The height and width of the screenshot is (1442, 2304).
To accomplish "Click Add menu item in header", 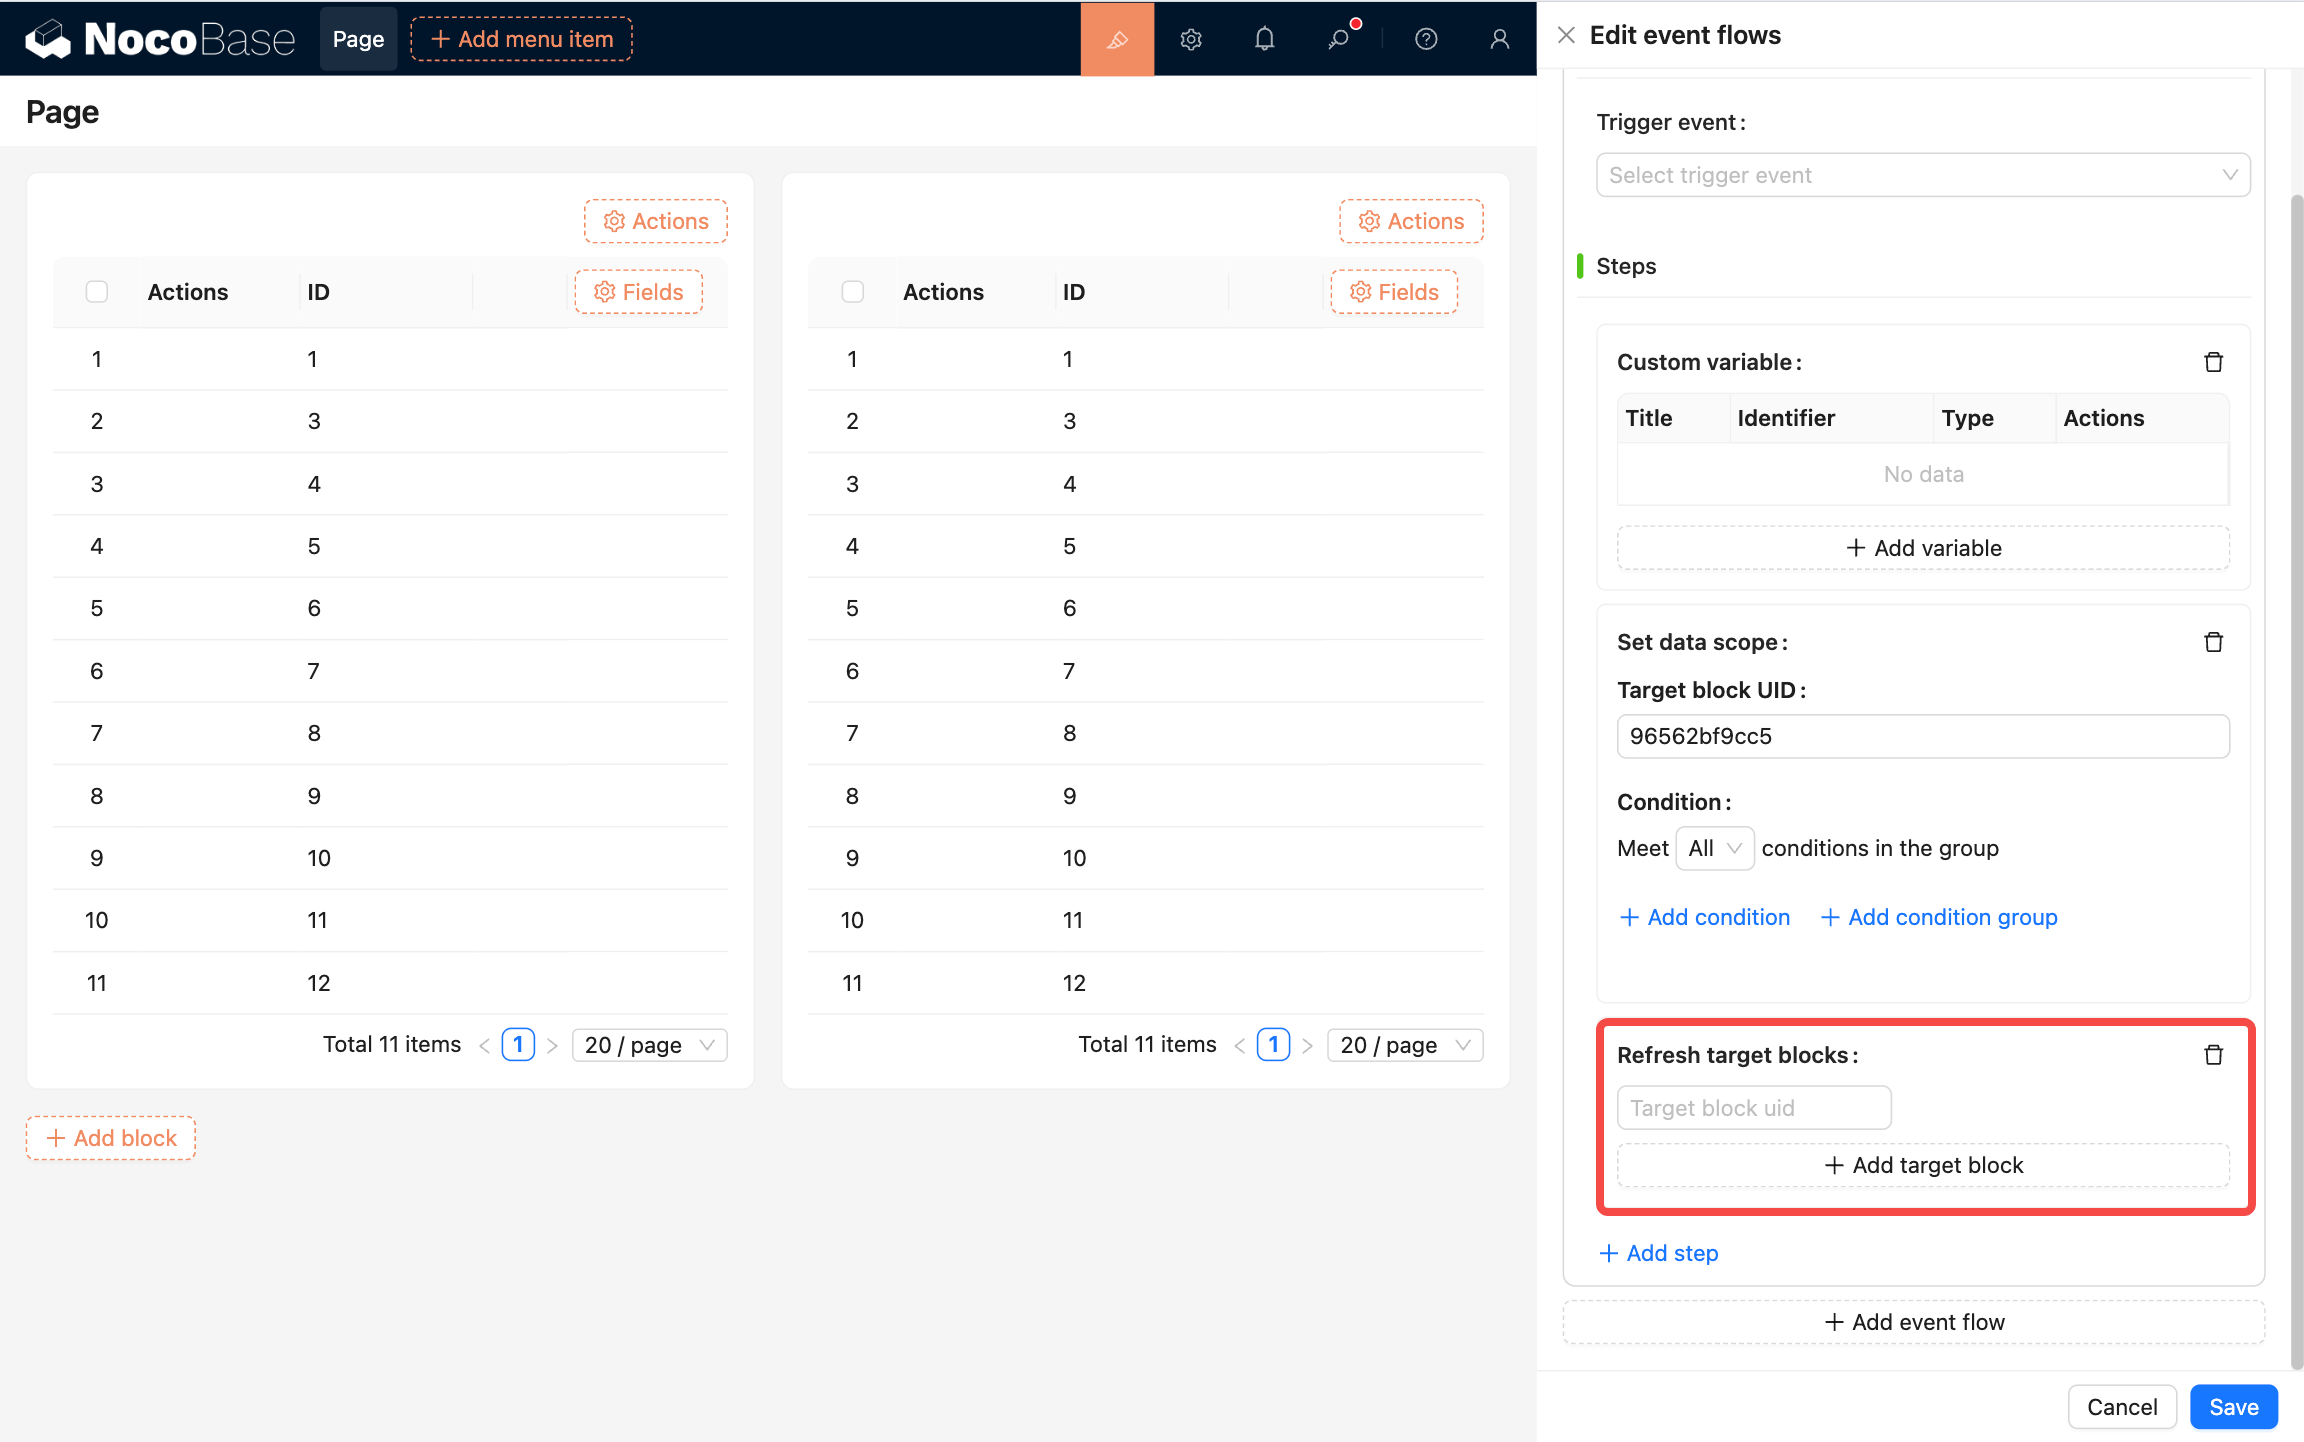I will pos(521,39).
